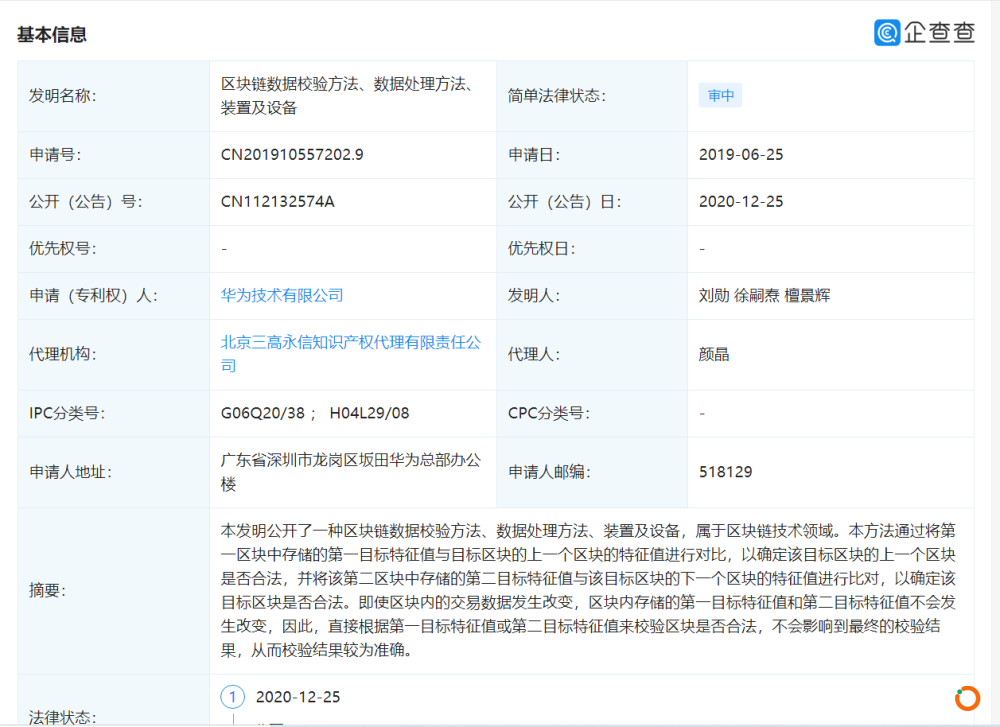Viewport: 1000px width, 727px height.
Task: Click the 代理机构 label
Action: pyautogui.click(x=62, y=355)
